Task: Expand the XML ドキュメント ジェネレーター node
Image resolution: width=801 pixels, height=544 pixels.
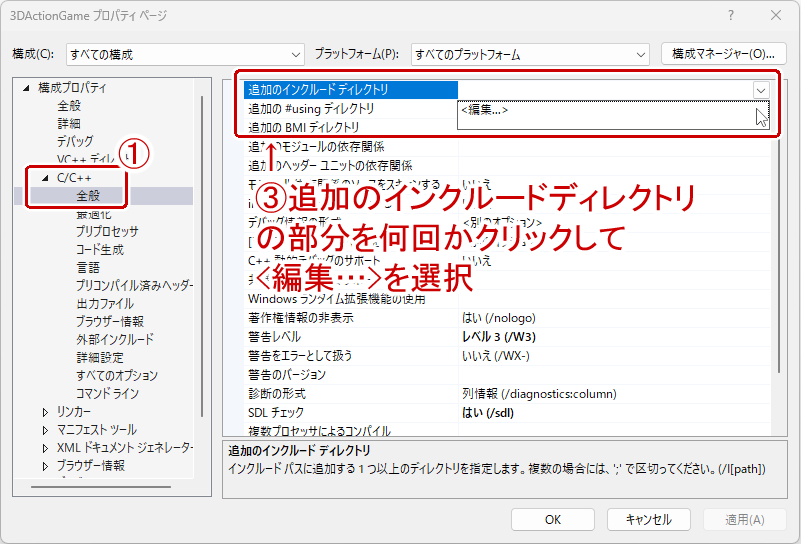Action: [x=45, y=448]
